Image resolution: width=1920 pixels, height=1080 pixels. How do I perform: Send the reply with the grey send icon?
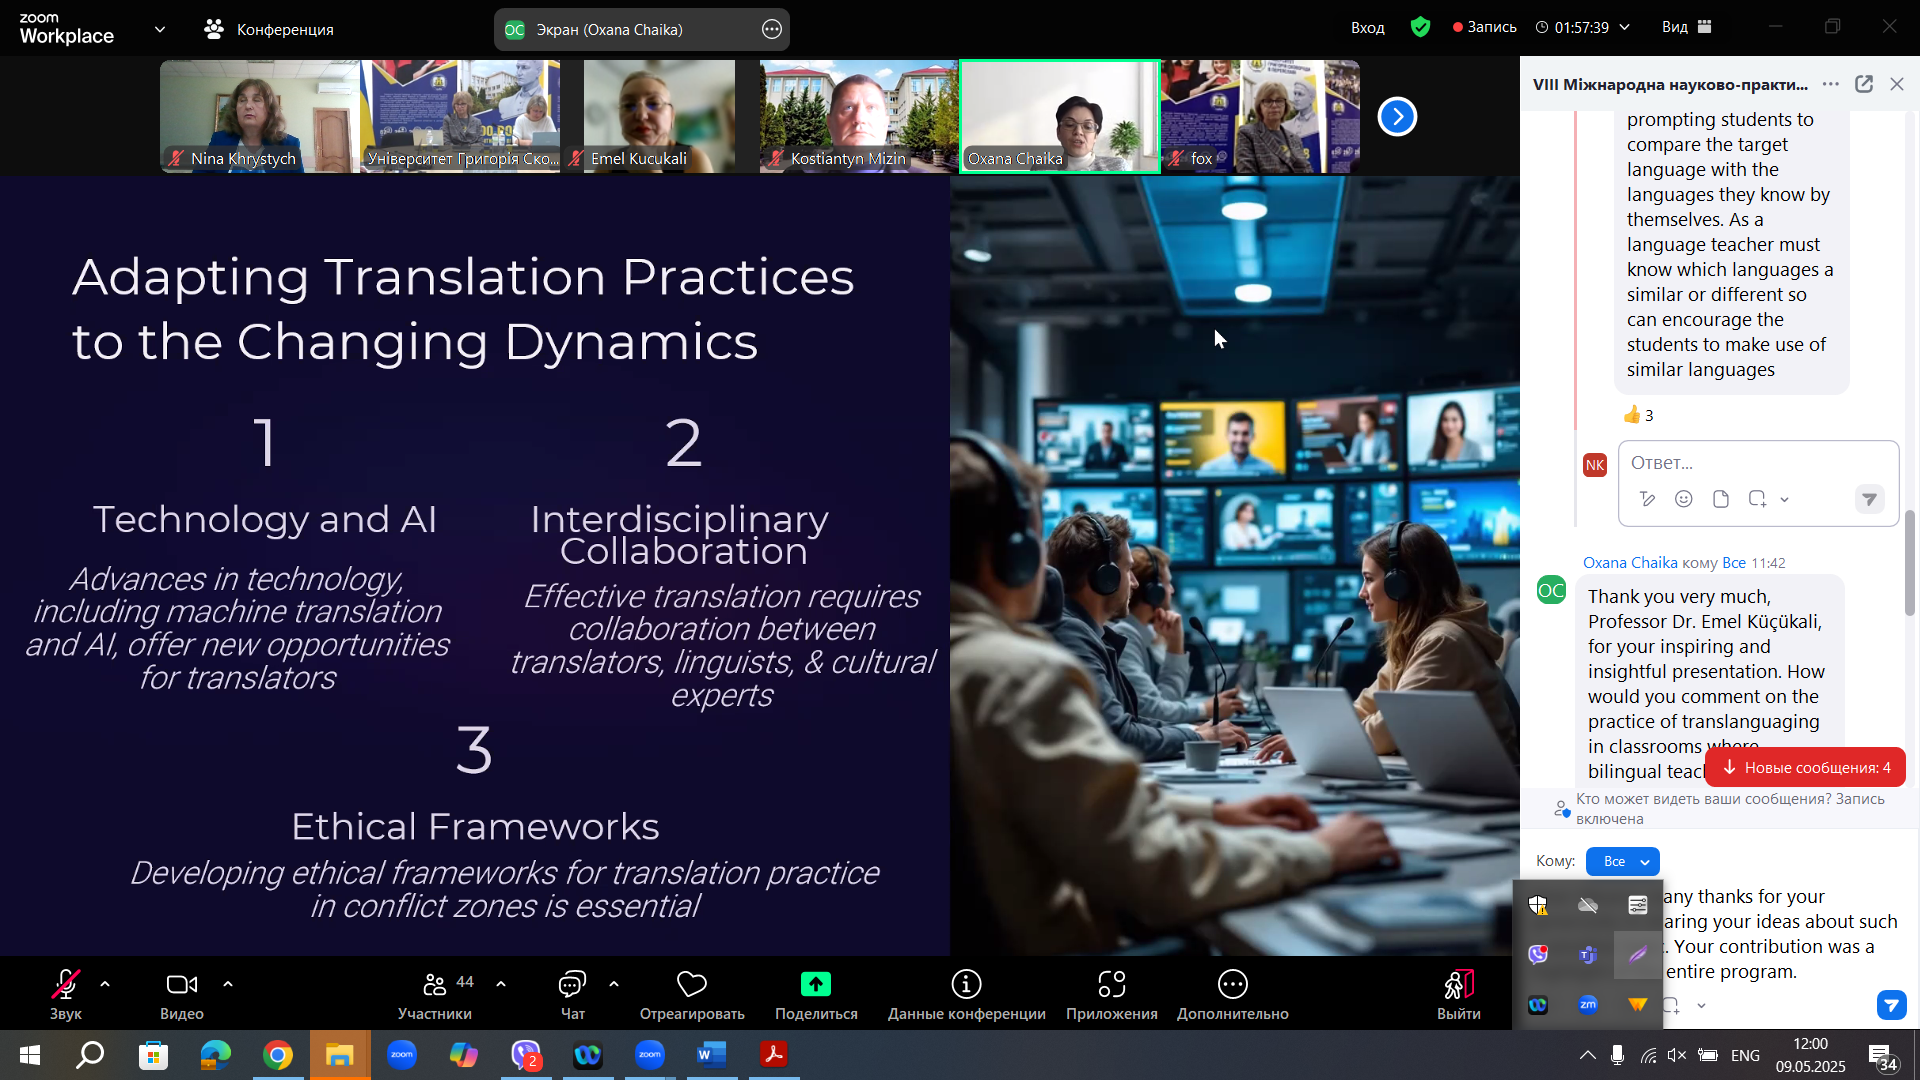click(x=1869, y=499)
